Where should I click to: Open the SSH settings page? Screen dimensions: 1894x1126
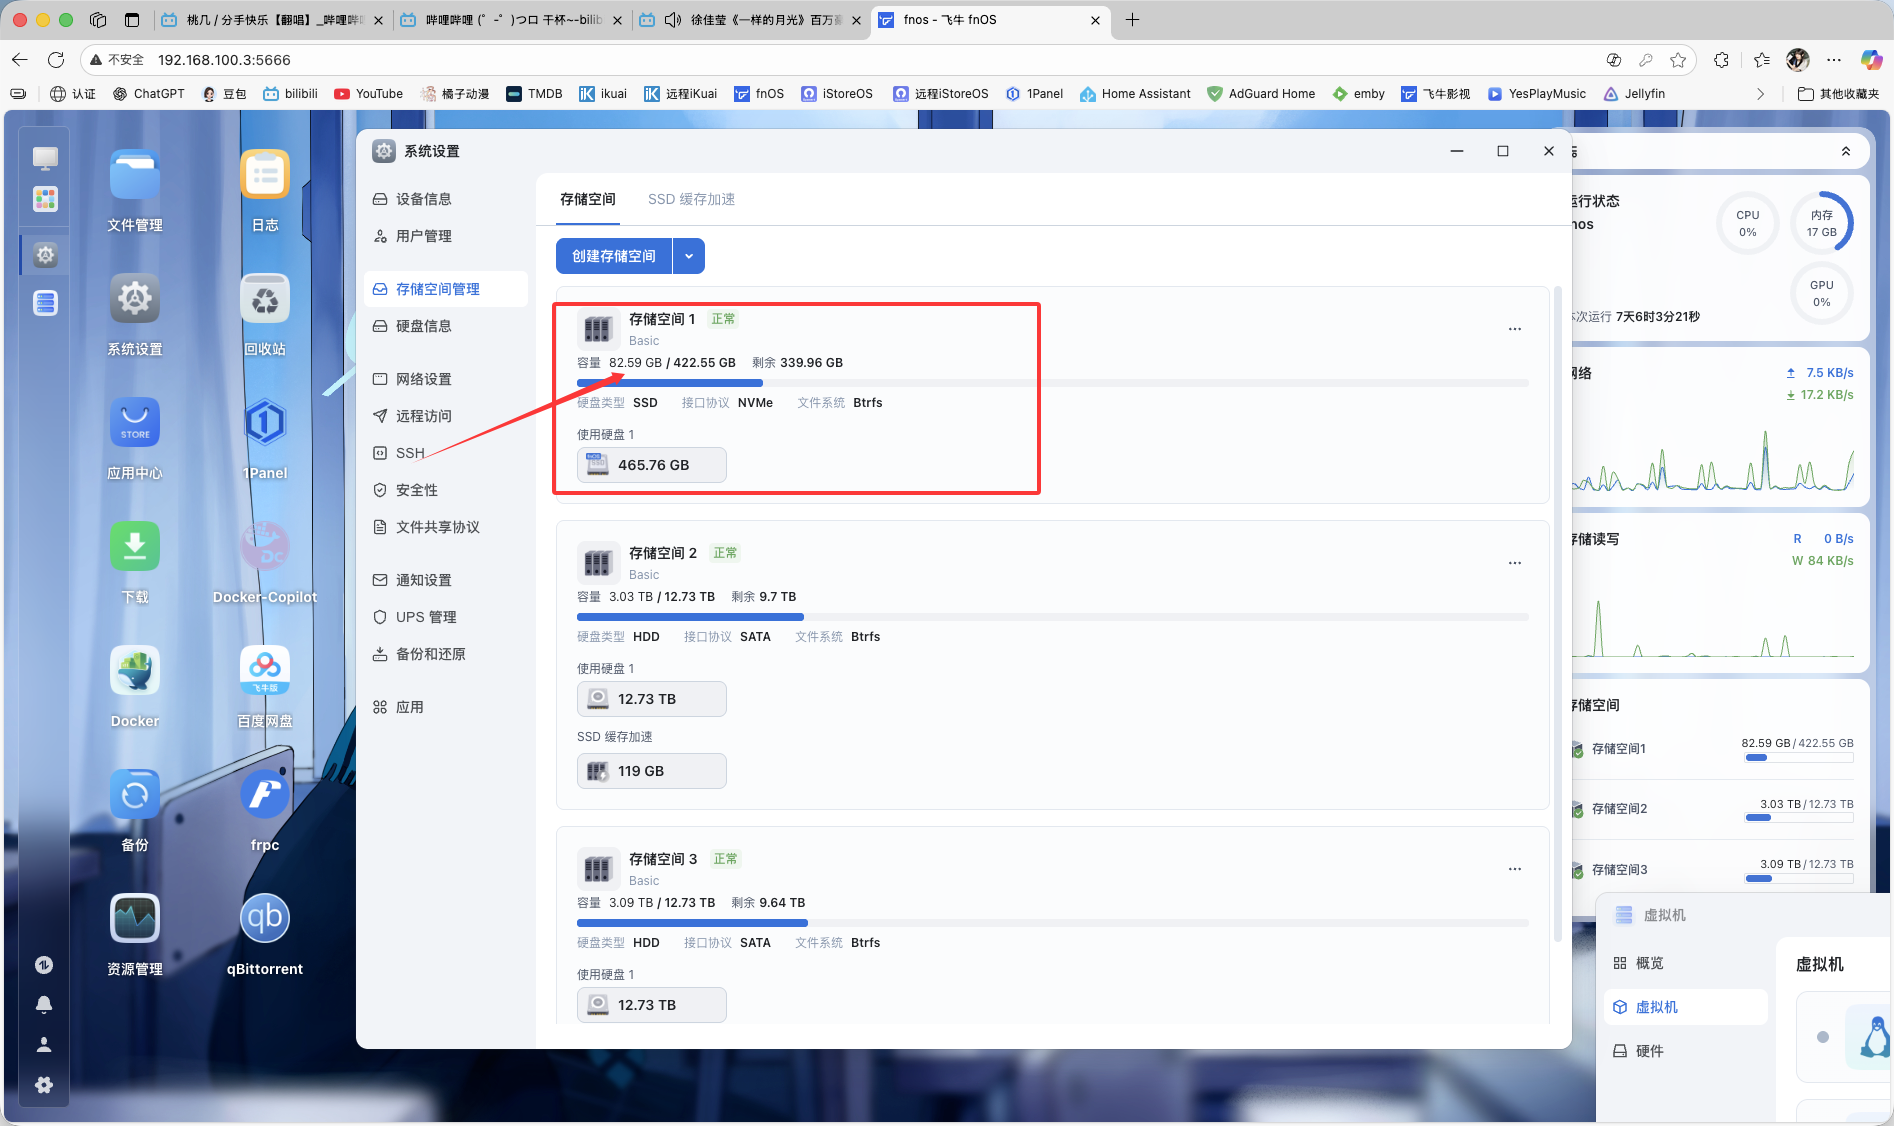[446, 453]
